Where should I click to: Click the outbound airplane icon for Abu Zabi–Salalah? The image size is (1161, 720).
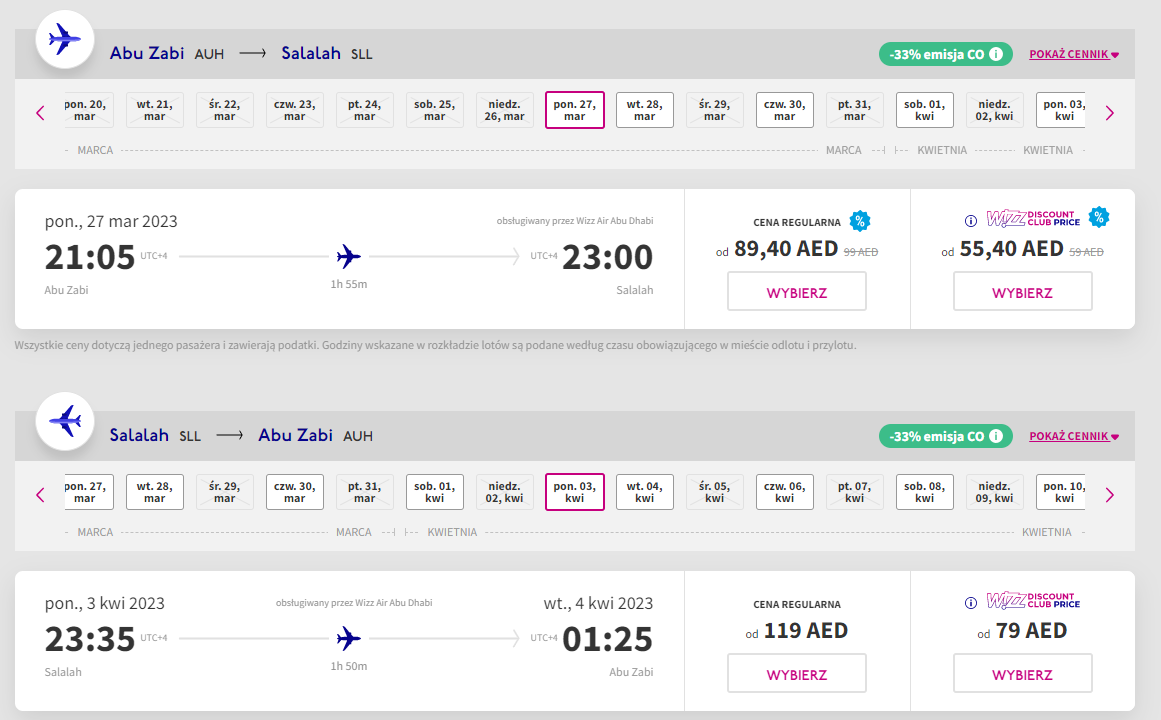click(x=64, y=39)
